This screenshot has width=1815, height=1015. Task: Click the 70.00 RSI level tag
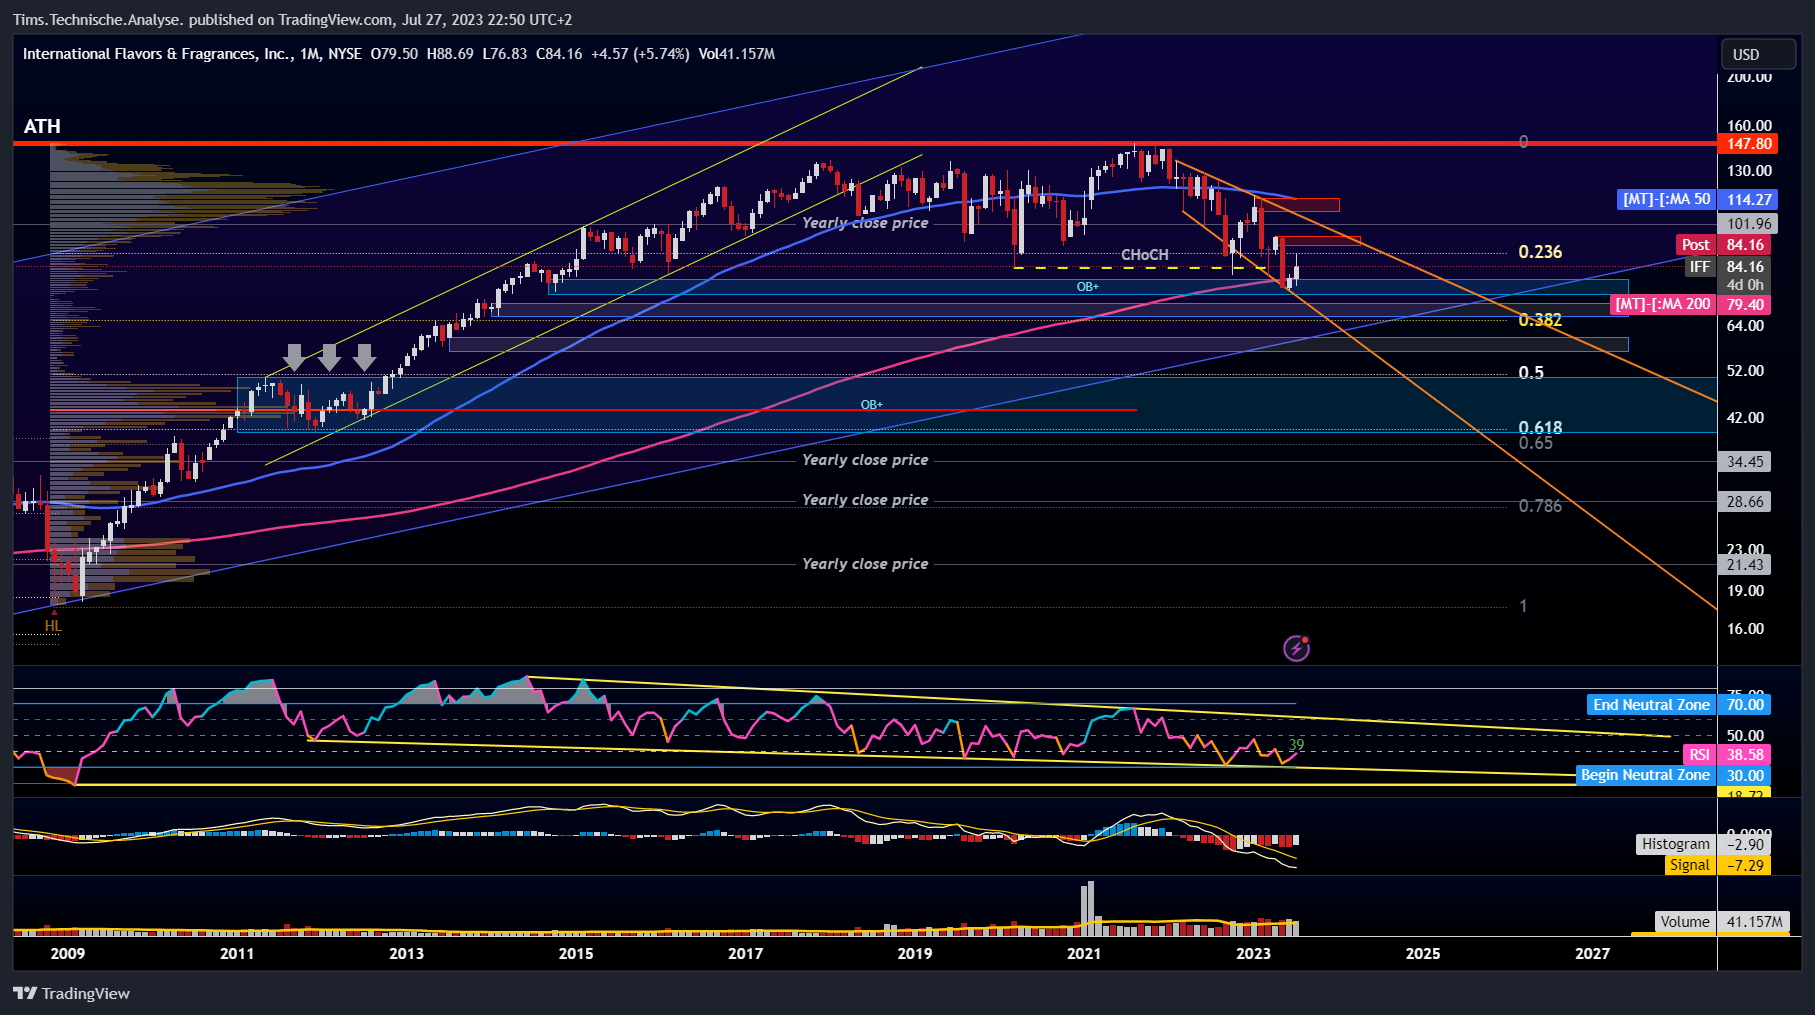1744,705
